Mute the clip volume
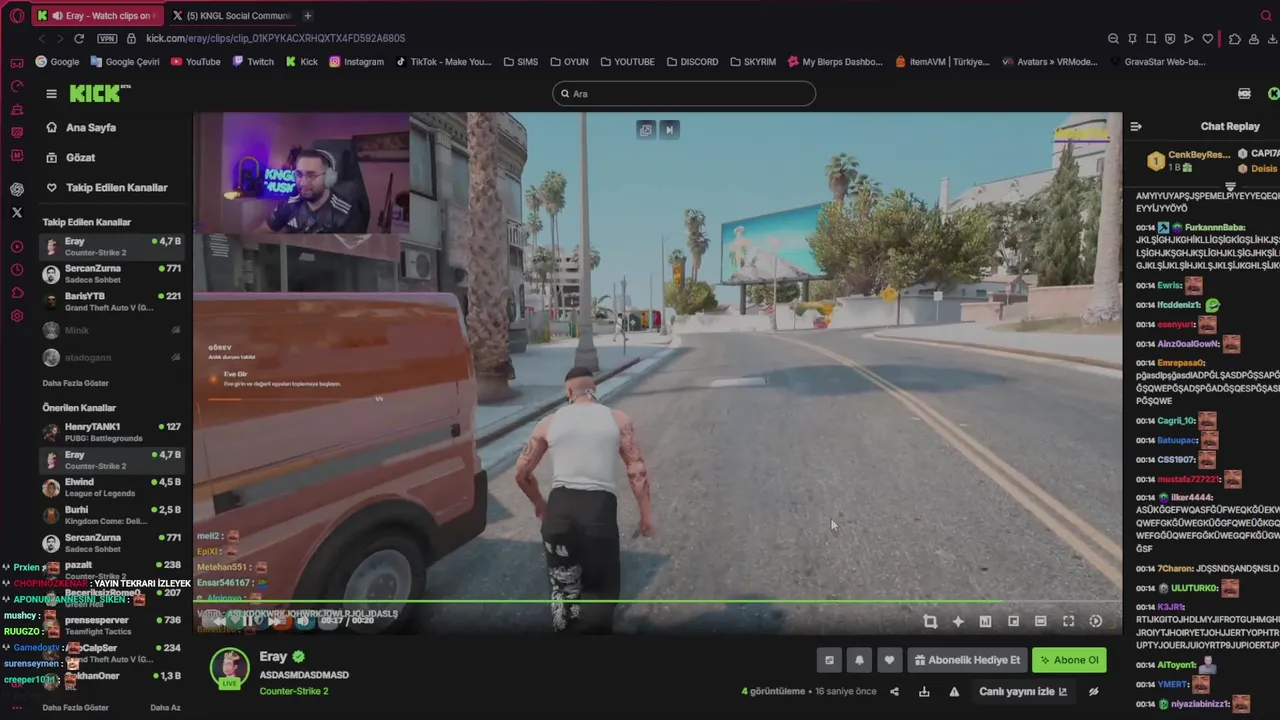 point(303,621)
